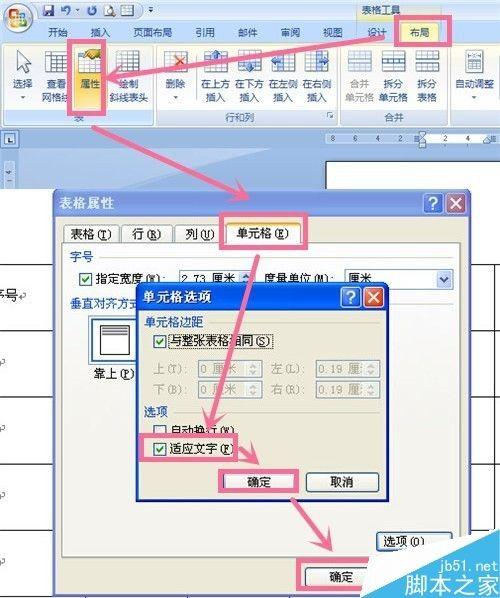The width and height of the screenshot is (500, 598).
Task: Open 度量单位 units dropdown
Action: pyautogui.click(x=444, y=279)
